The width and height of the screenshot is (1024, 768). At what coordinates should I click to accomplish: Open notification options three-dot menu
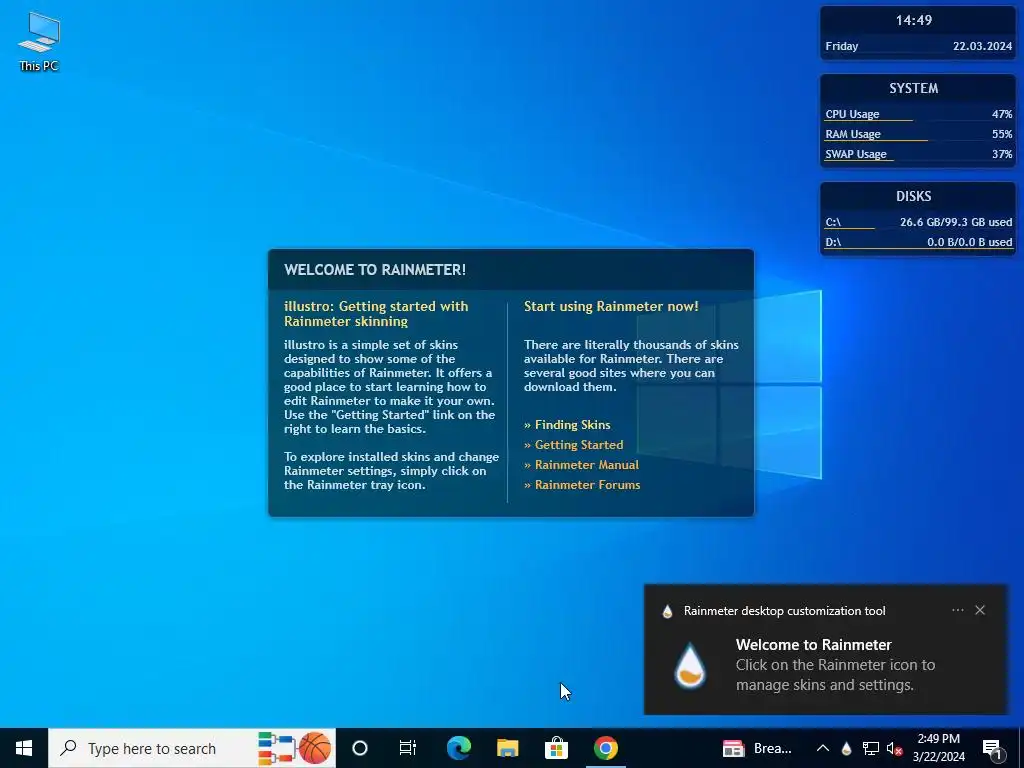(x=957, y=610)
